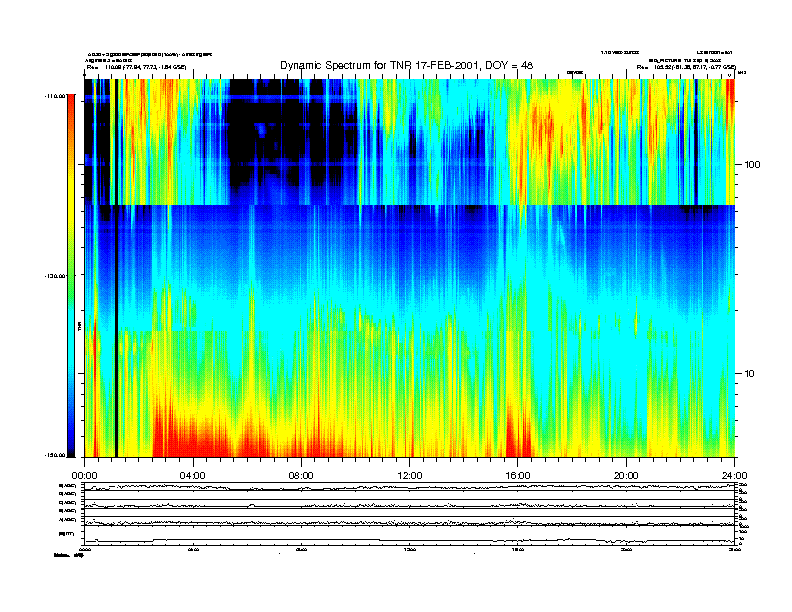This screenshot has height=612, width=792.
Task: Click the 12:00 time axis label
Action: tap(410, 476)
